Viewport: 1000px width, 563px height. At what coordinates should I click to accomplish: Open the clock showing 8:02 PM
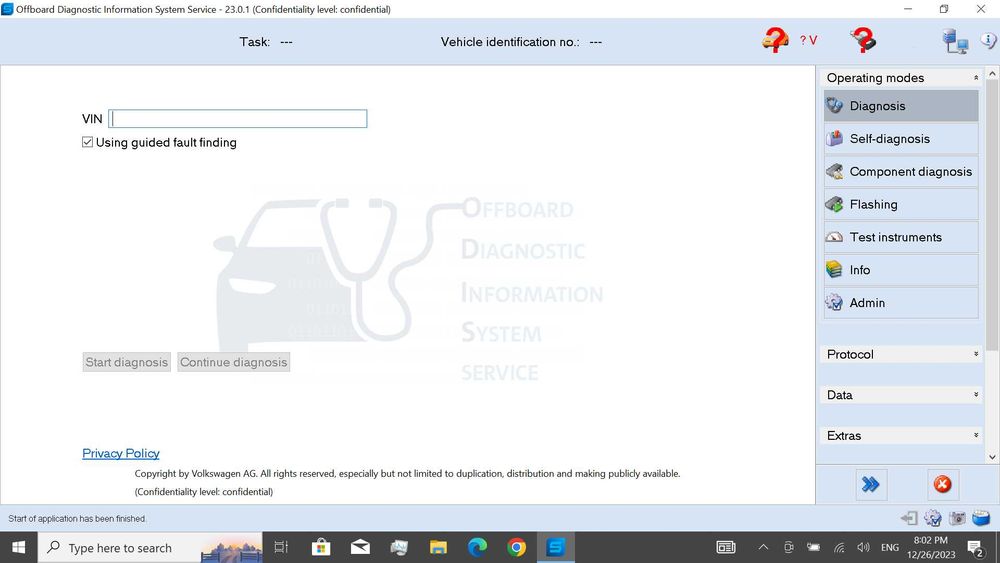coord(931,547)
